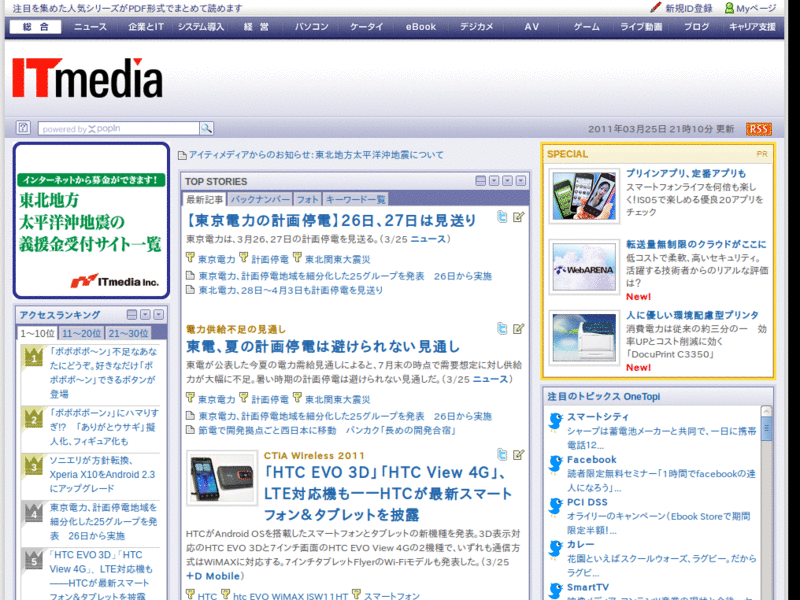Image resolution: width=800 pixels, height=600 pixels.
Task: Open the WebARENA thumbnail in SPECIAL
Action: 584,267
